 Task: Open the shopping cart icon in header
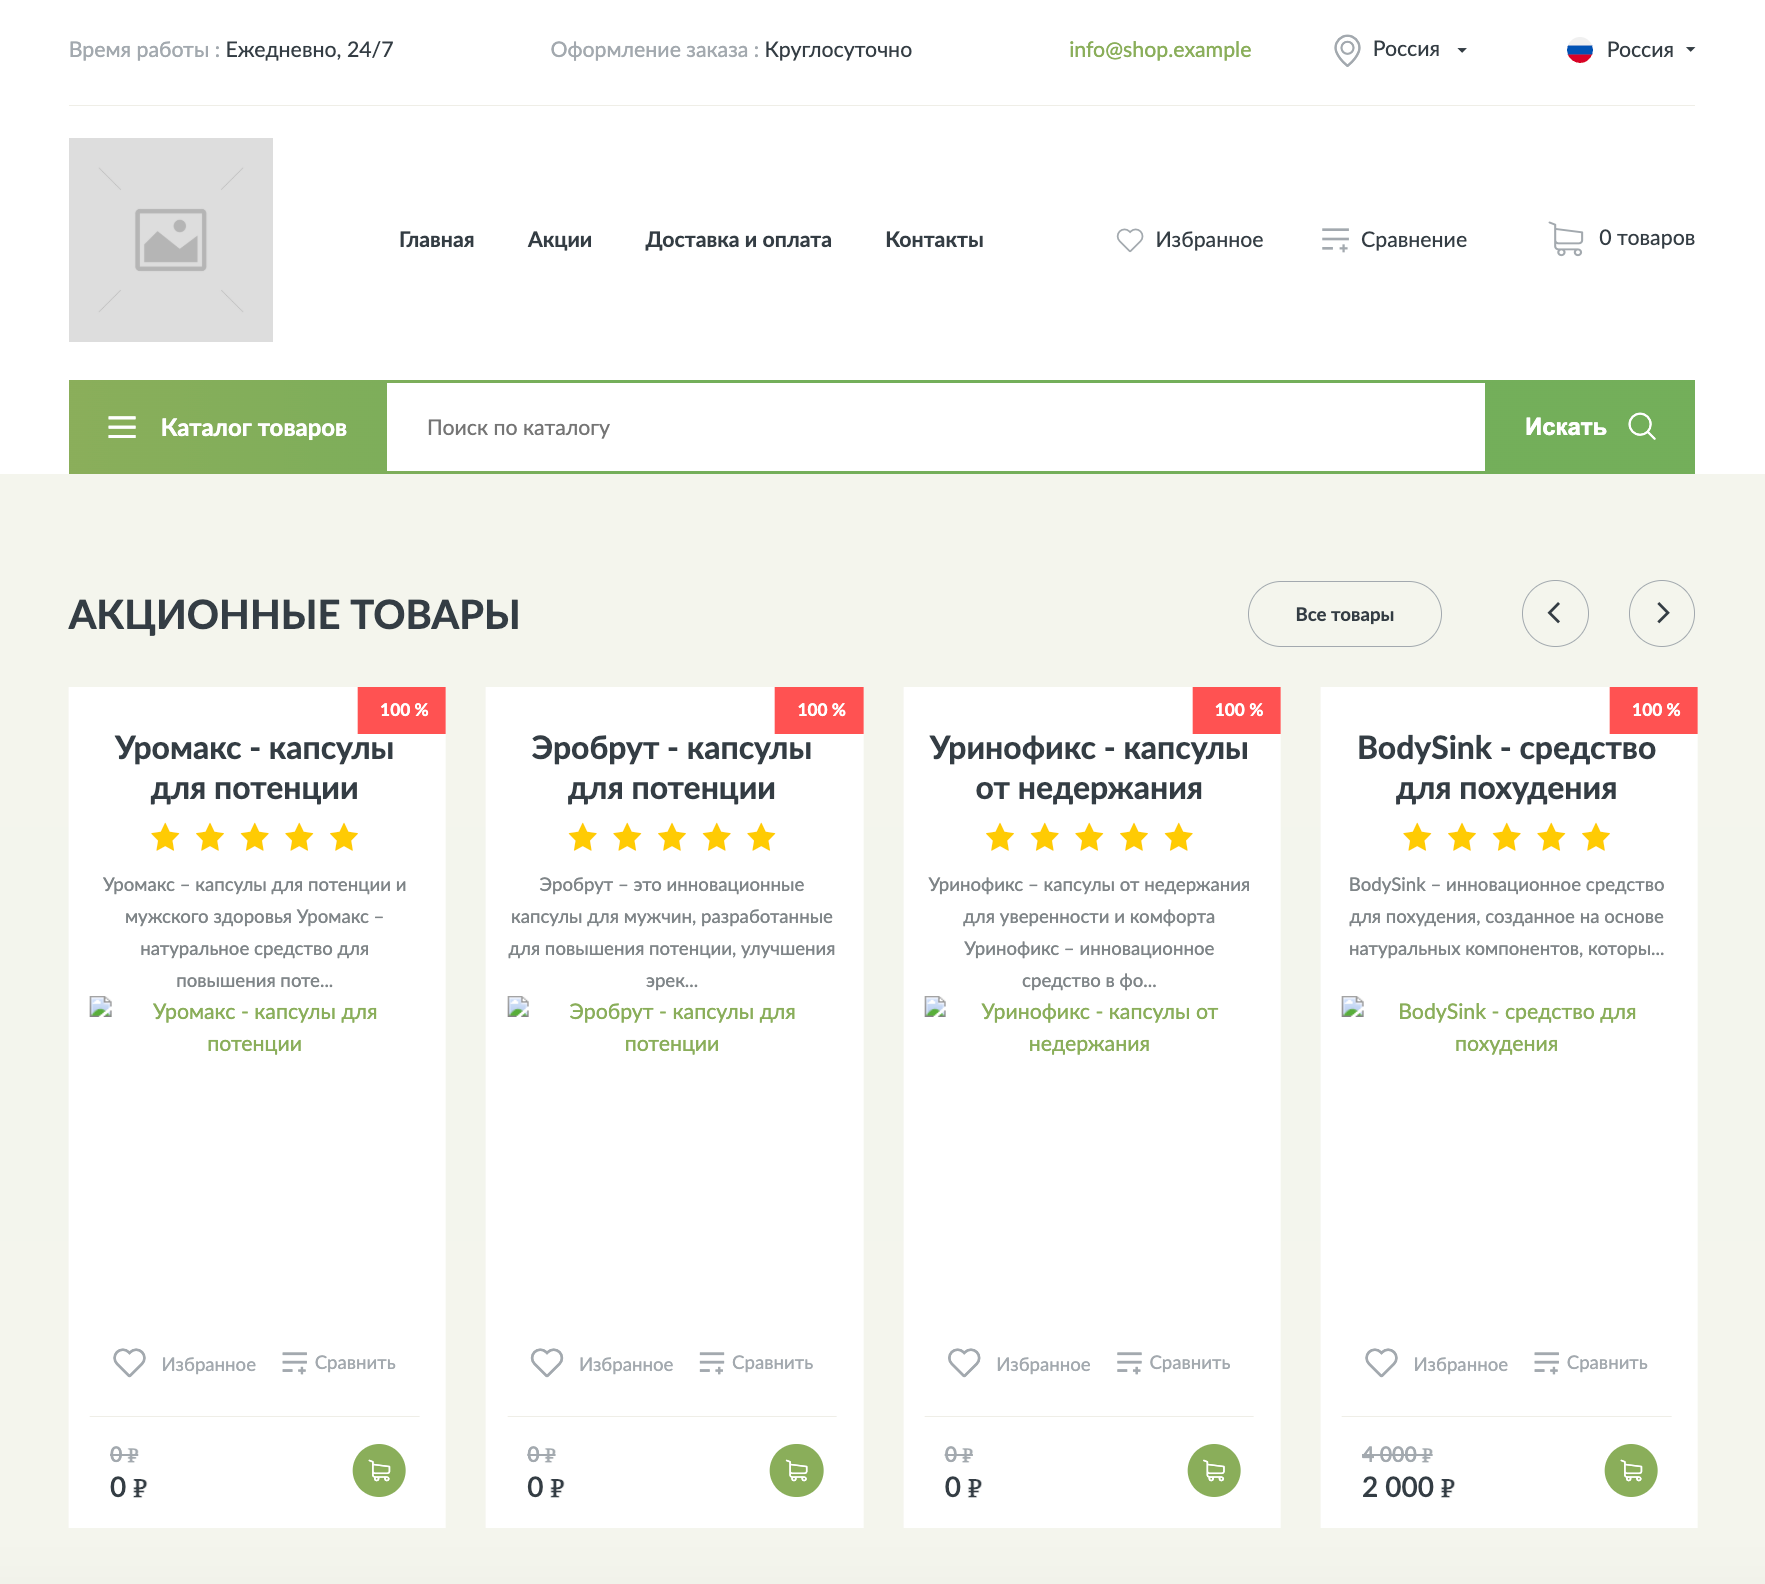[x=1566, y=239]
